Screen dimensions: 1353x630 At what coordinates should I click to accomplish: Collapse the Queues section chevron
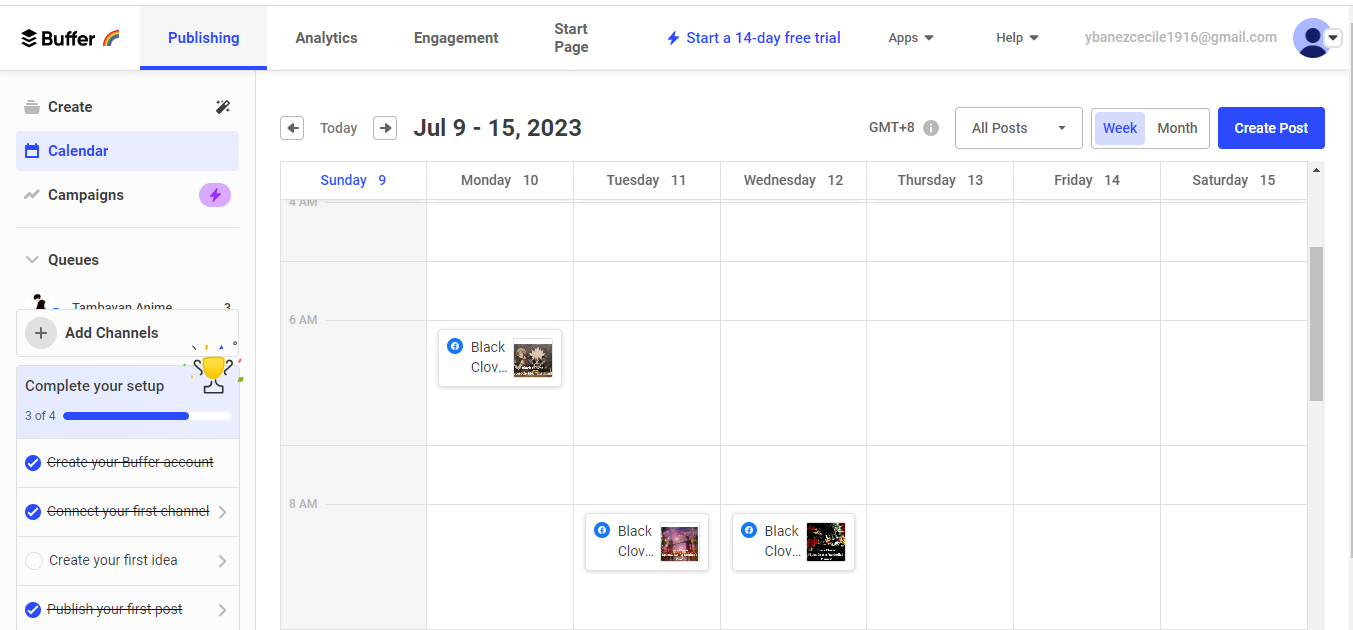pyautogui.click(x=31, y=260)
